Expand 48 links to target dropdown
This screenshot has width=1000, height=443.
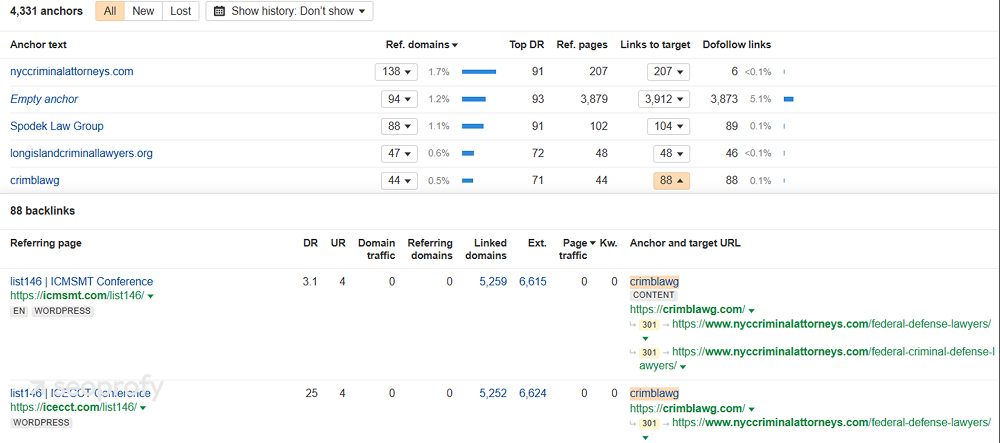(671, 153)
